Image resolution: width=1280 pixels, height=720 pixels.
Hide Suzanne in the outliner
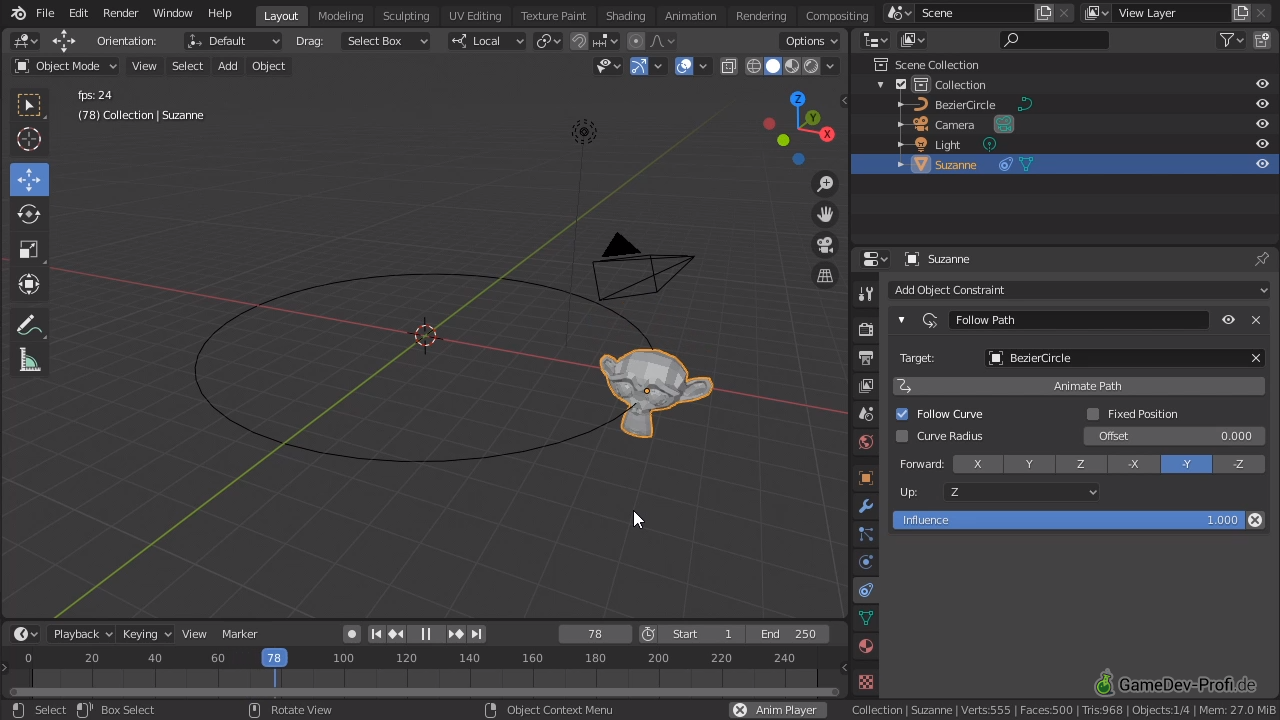1262,164
